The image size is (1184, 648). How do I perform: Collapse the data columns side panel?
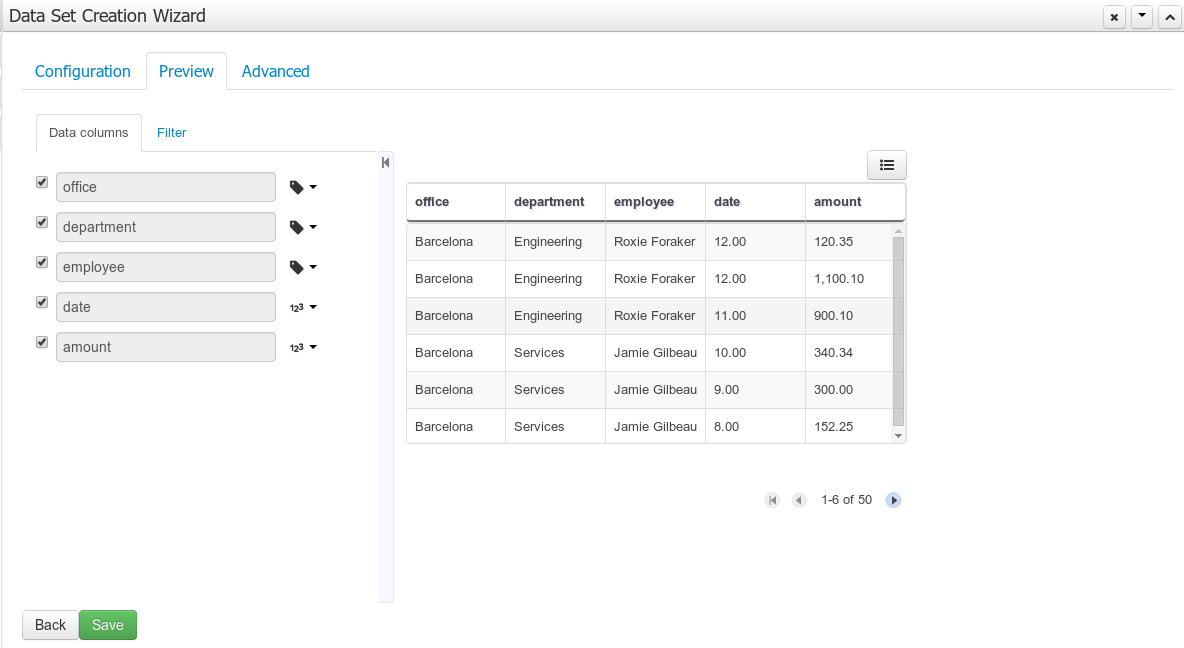coord(385,163)
